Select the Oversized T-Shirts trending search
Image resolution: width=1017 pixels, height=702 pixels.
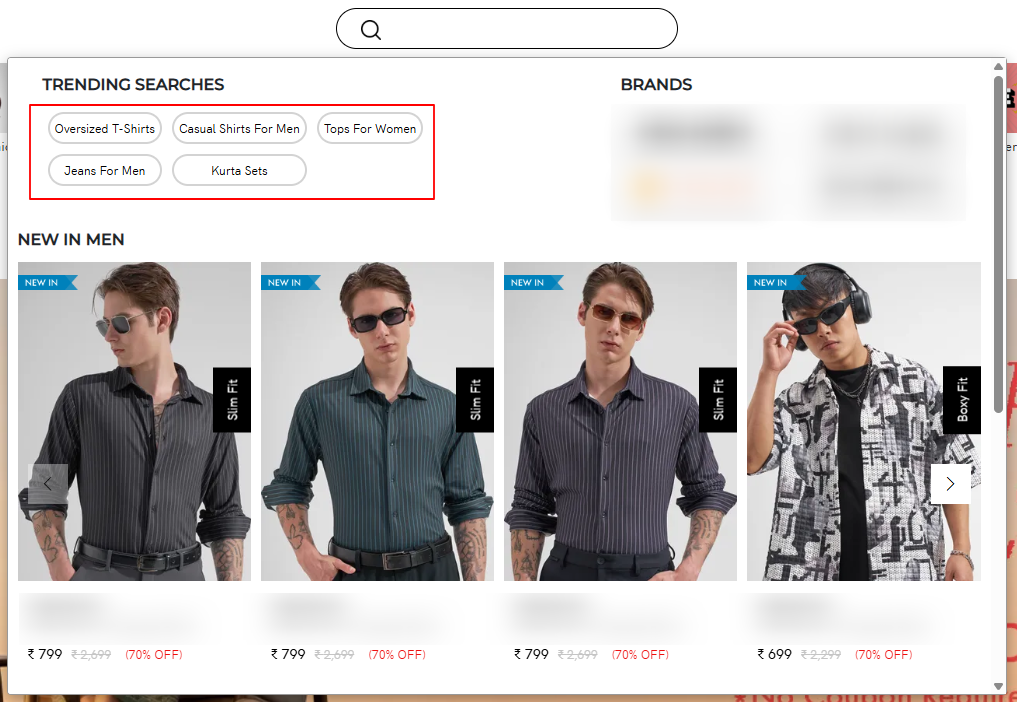point(105,129)
